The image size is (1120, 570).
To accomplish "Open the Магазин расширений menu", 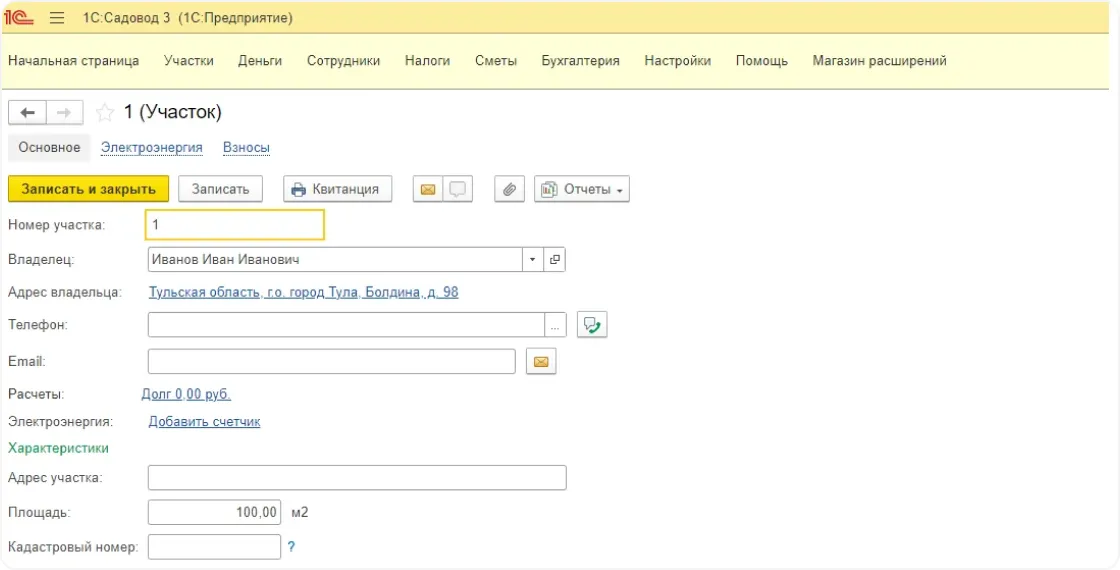I will pos(879,61).
